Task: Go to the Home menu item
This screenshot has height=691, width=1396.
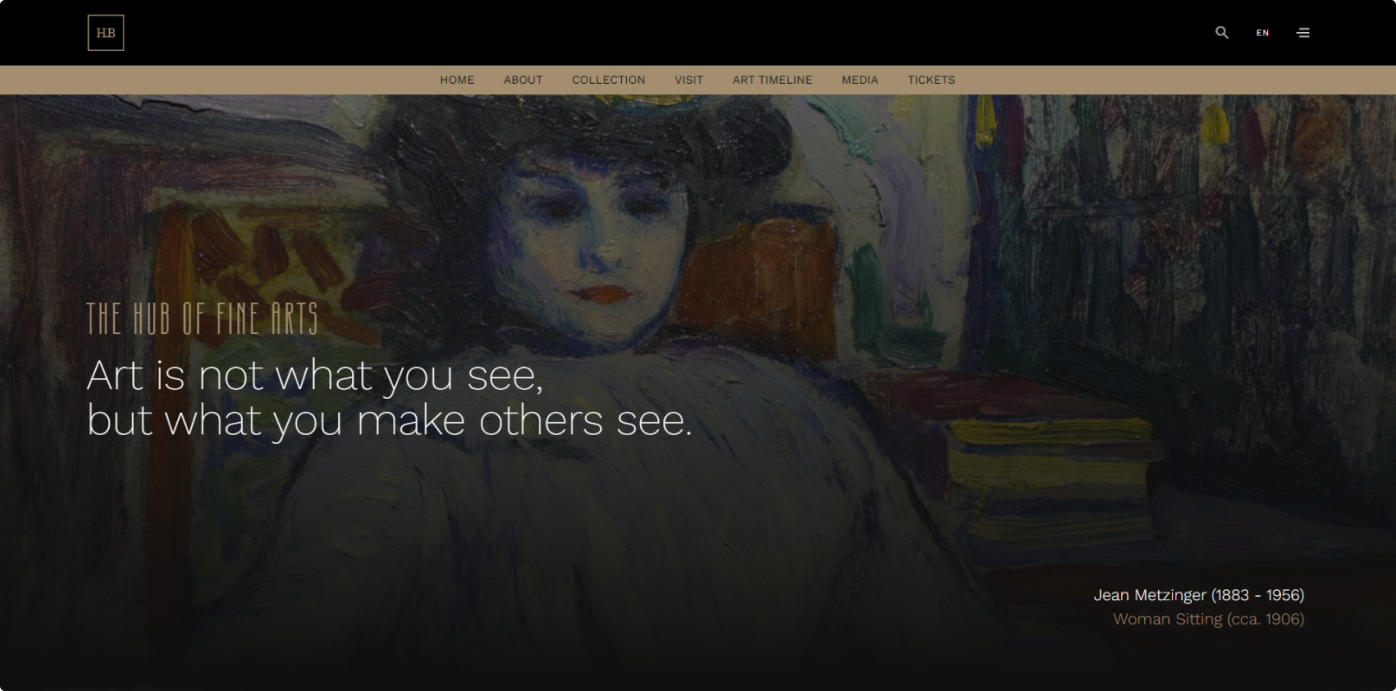Action: coord(457,80)
